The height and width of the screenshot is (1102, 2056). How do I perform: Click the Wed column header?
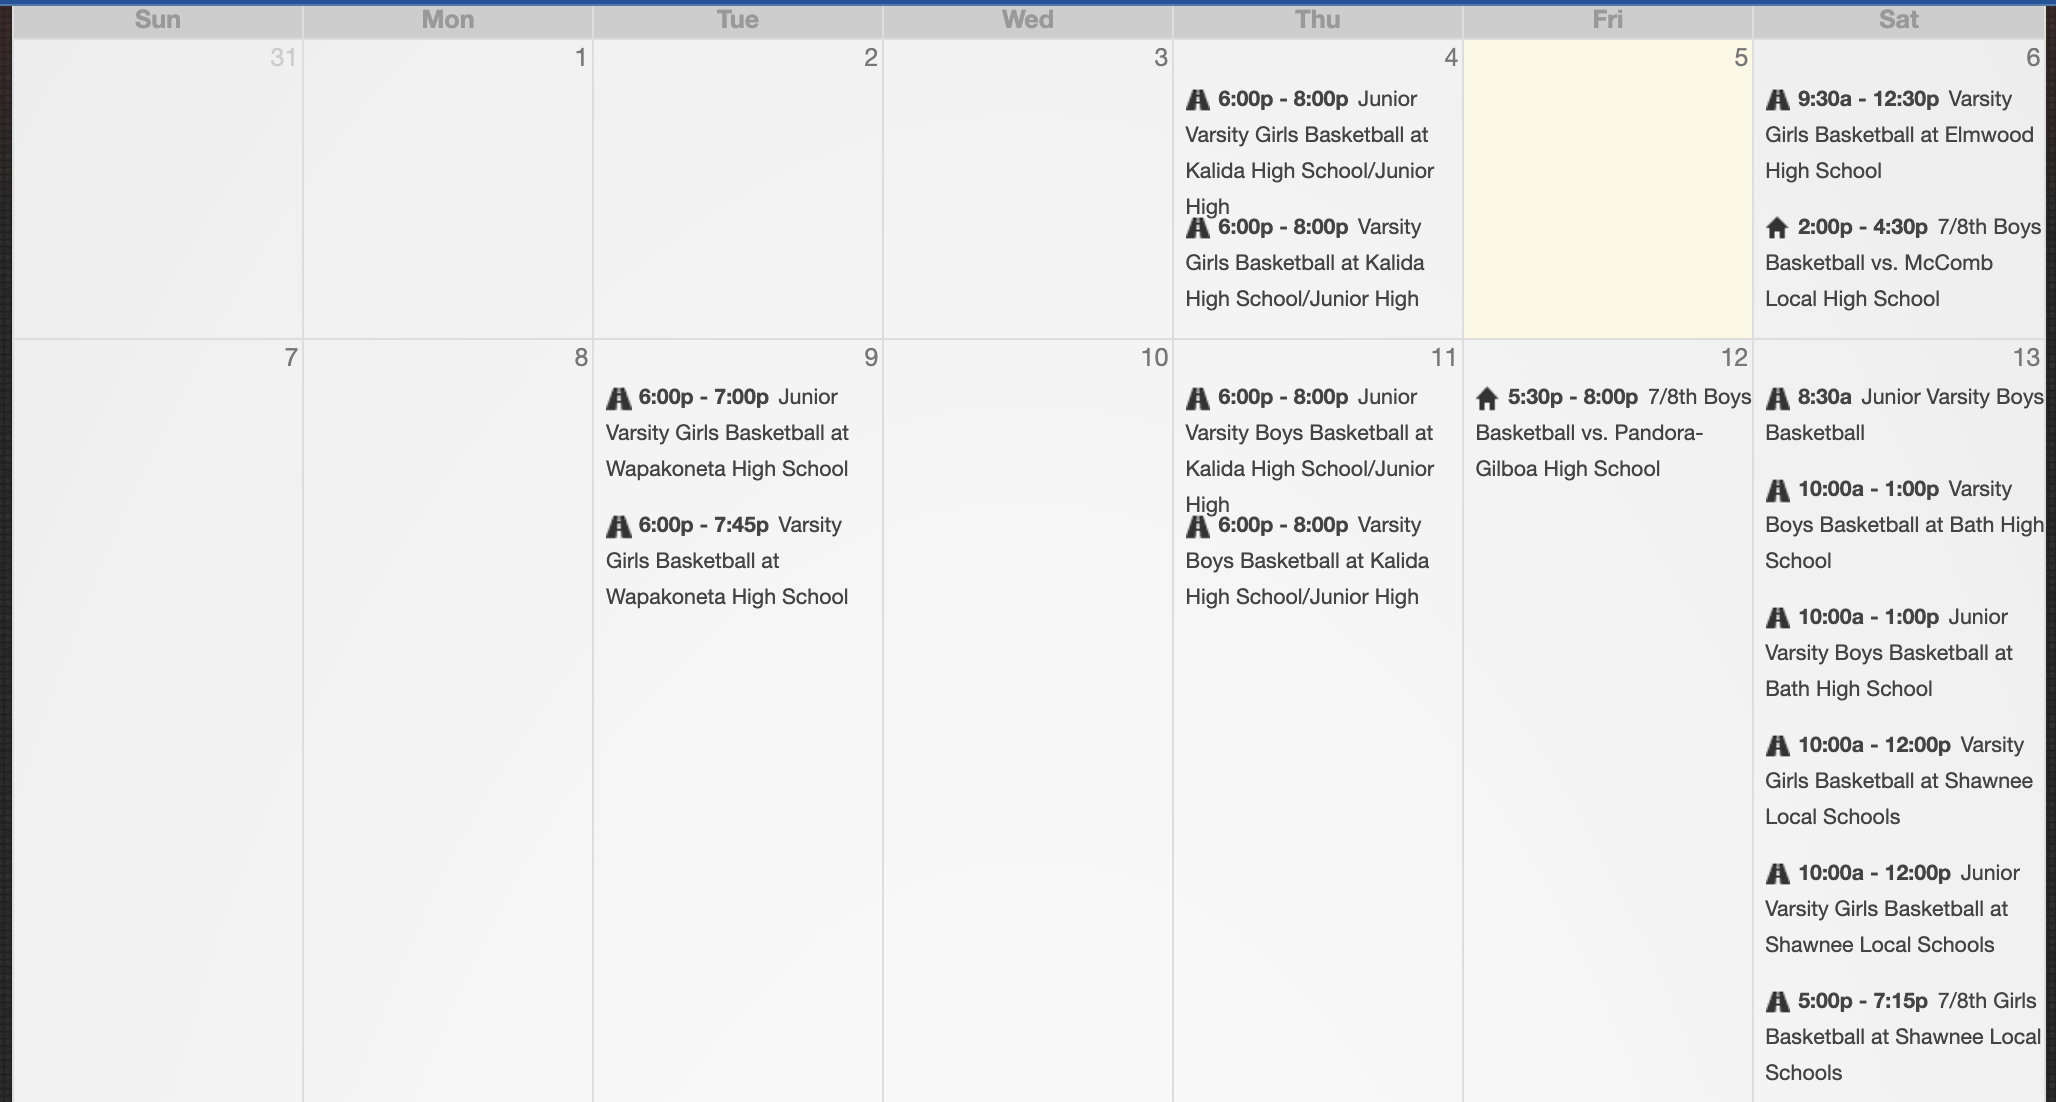pyautogui.click(x=1028, y=20)
